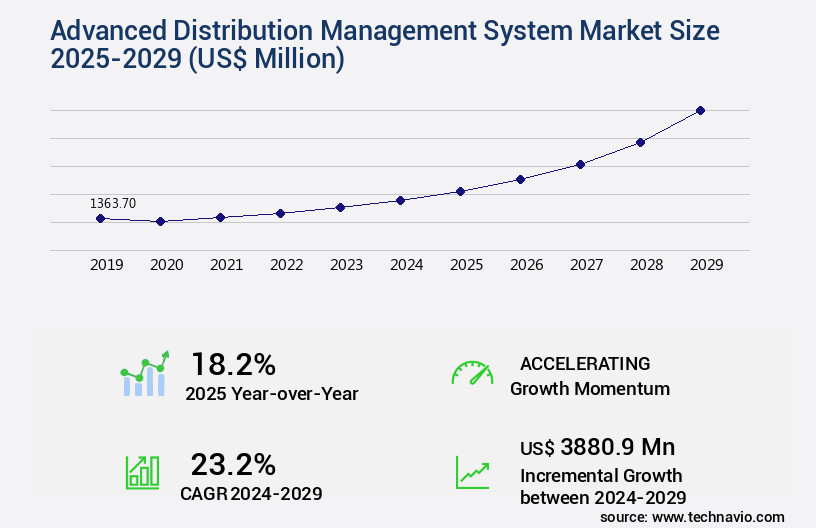Click the 2024 x-axis year label

[x=406, y=265]
